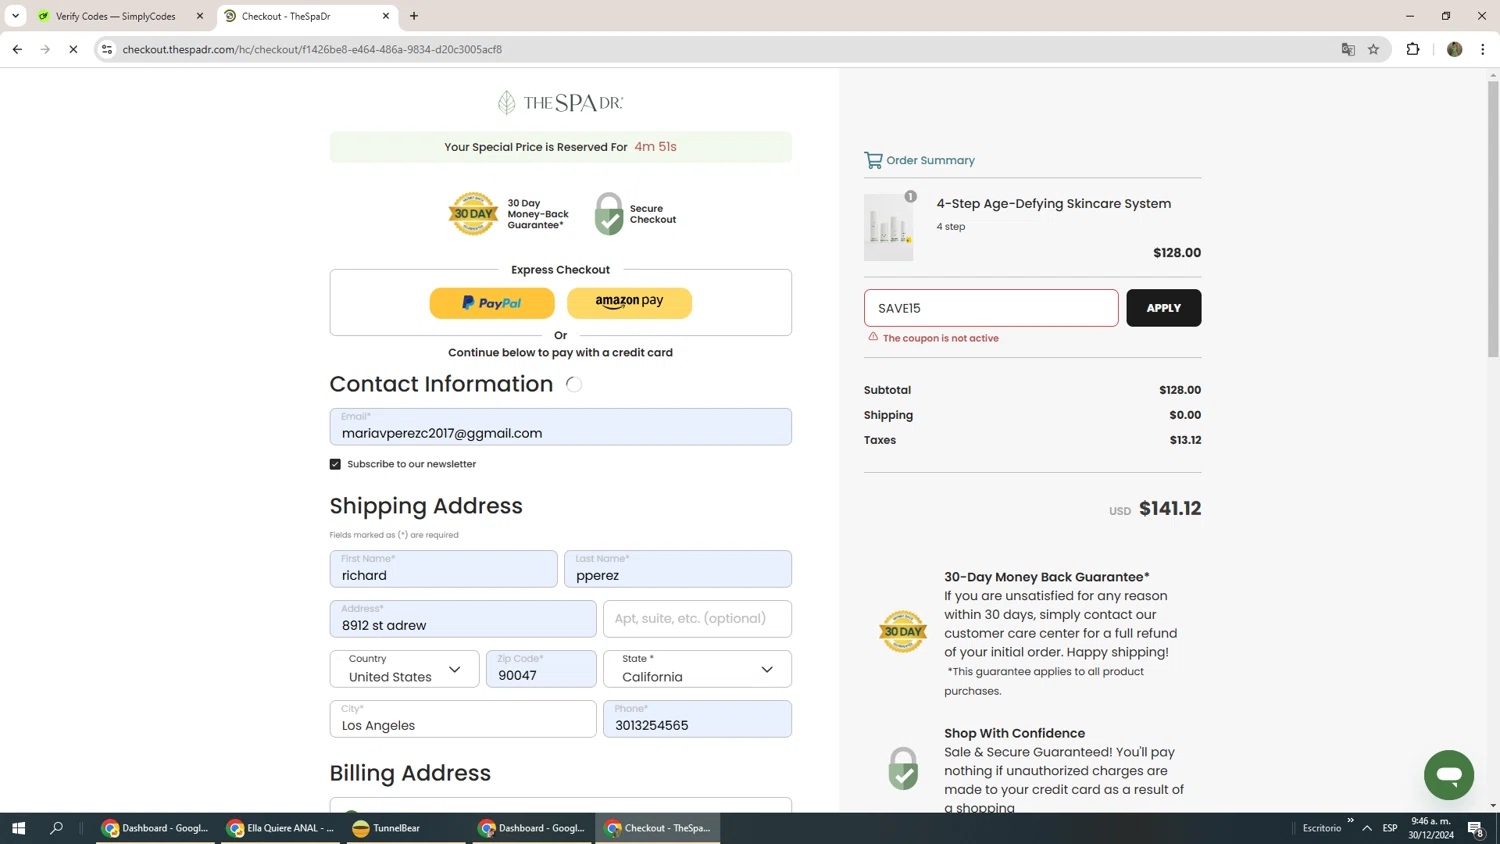1500x844 pixels.
Task: Click the page vertical scrollbar
Action: (x=1493, y=220)
